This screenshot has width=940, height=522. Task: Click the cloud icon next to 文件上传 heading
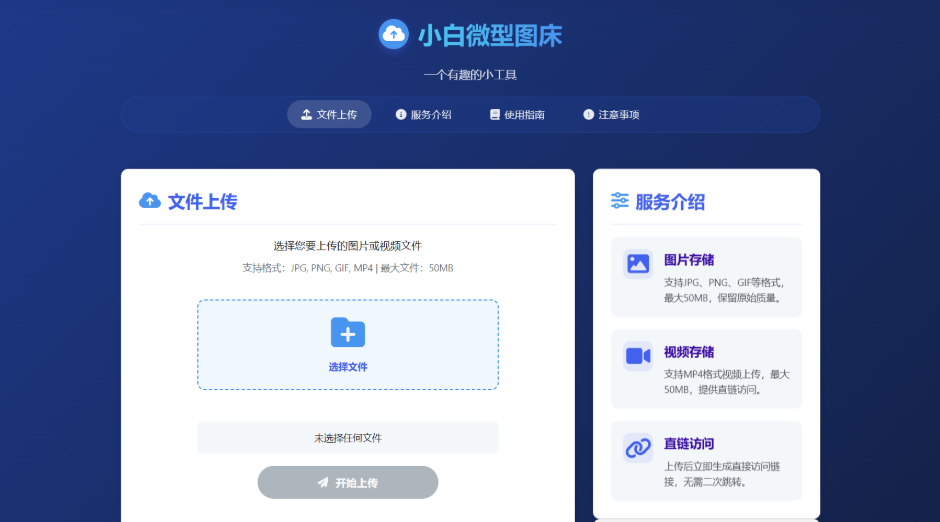[x=150, y=201]
